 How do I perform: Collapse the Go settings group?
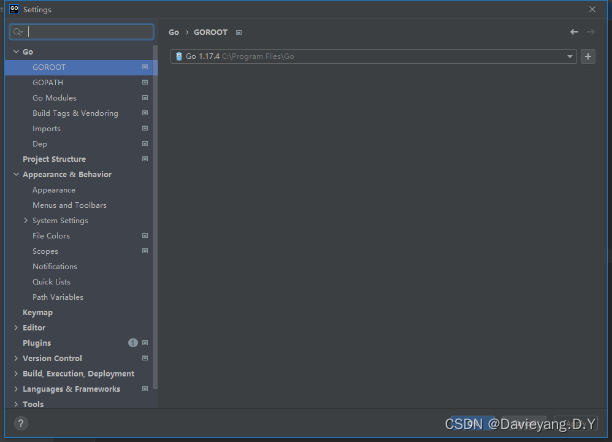pyautogui.click(x=16, y=52)
